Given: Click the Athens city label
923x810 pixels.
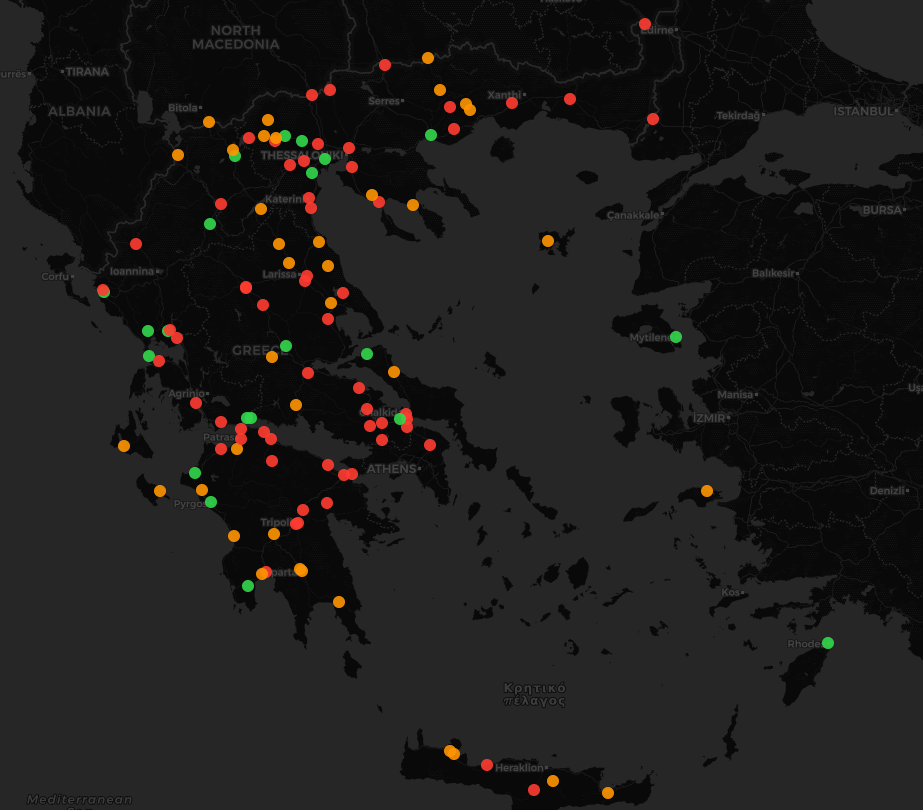Looking at the screenshot, I should pyautogui.click(x=391, y=469).
